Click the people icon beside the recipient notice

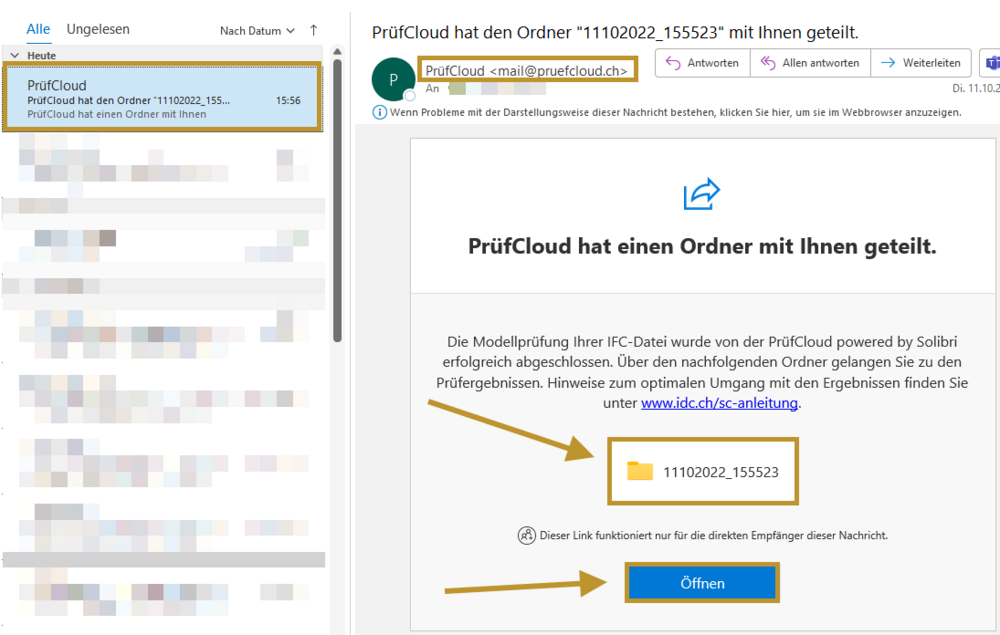pyautogui.click(x=526, y=536)
